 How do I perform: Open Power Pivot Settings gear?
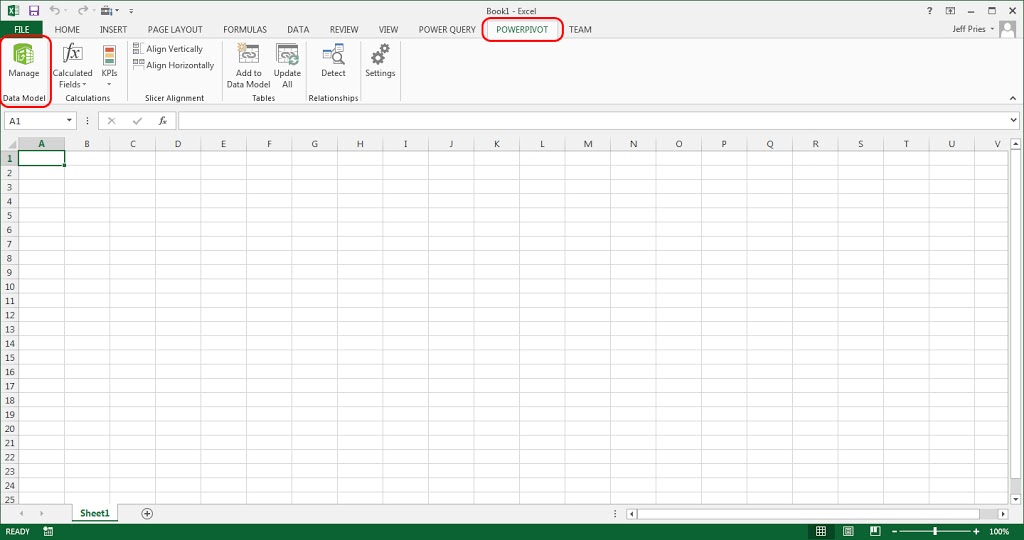[x=380, y=62]
